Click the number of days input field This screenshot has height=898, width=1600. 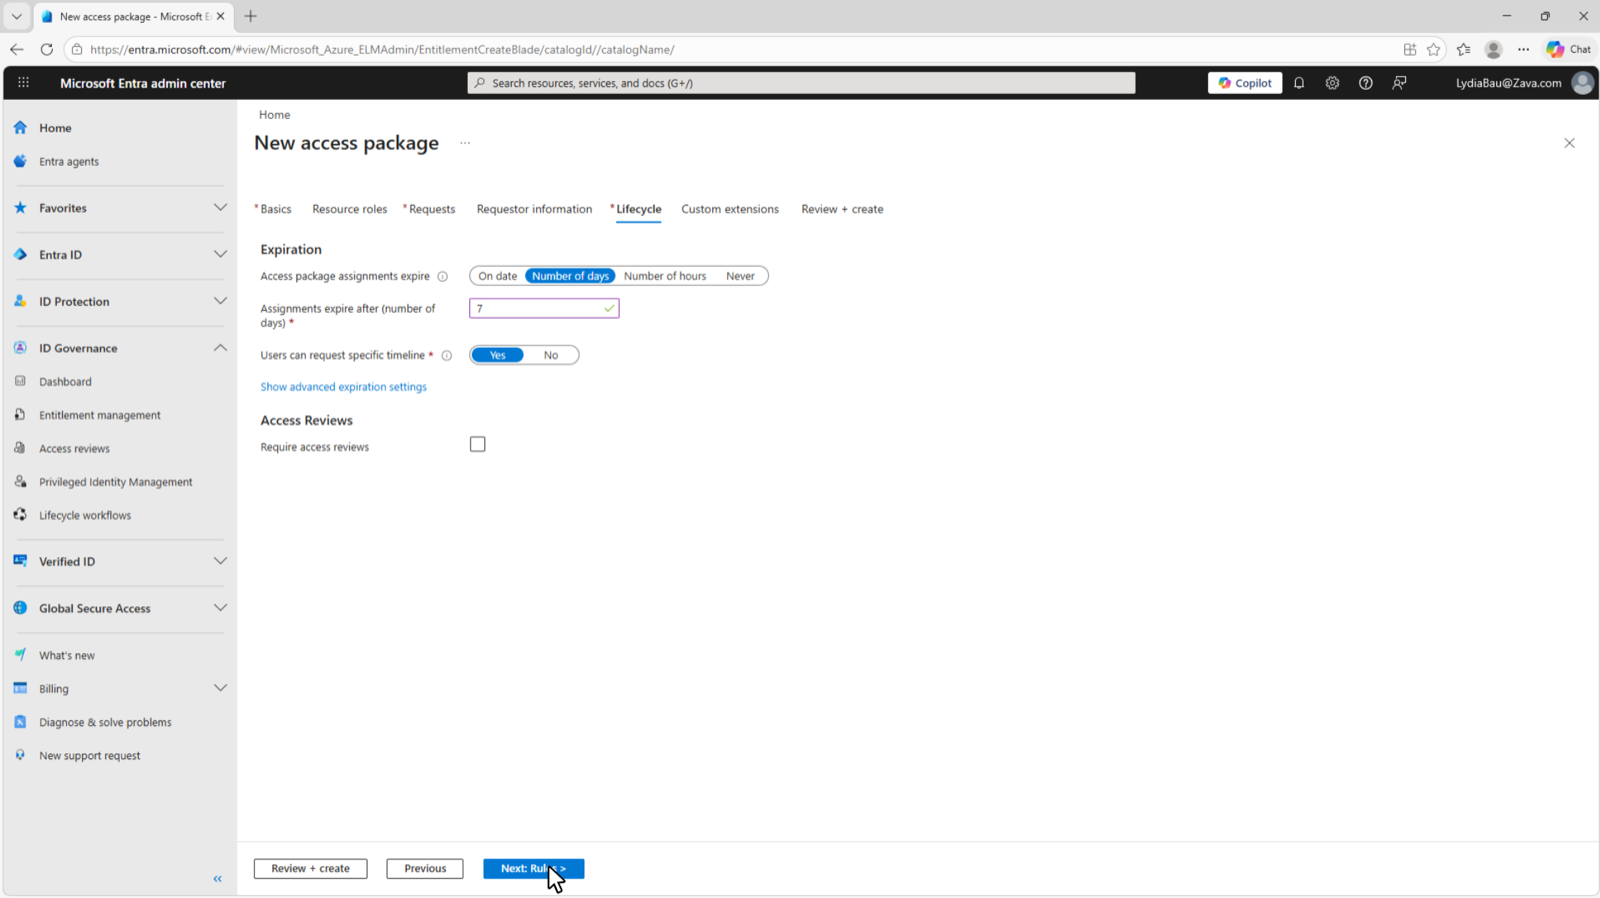(x=544, y=308)
